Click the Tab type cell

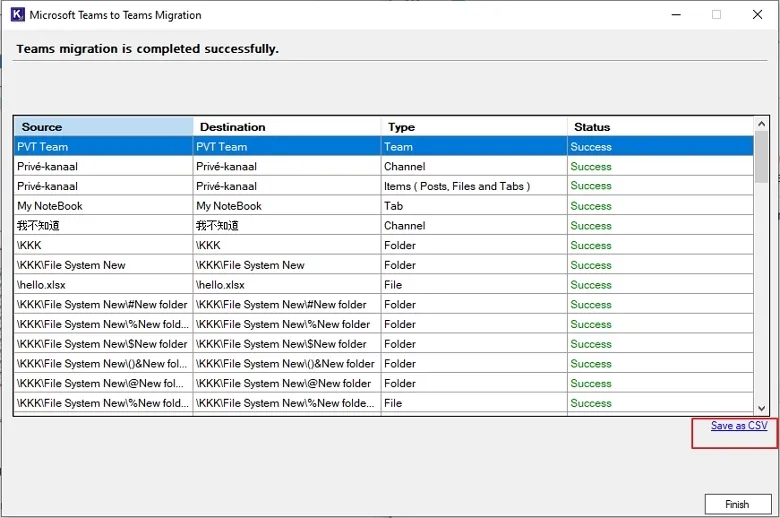[x=474, y=206]
